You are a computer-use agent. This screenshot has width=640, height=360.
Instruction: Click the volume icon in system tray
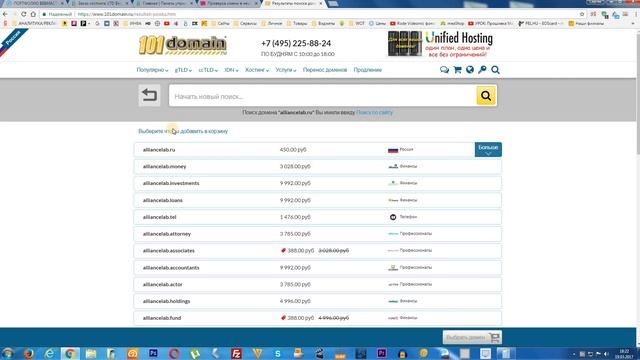[606, 354]
